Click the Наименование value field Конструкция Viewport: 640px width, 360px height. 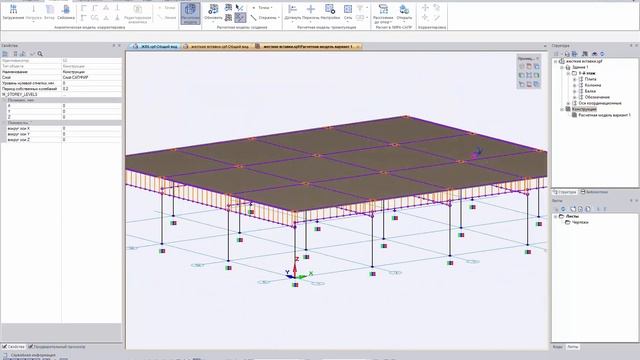coord(91,71)
